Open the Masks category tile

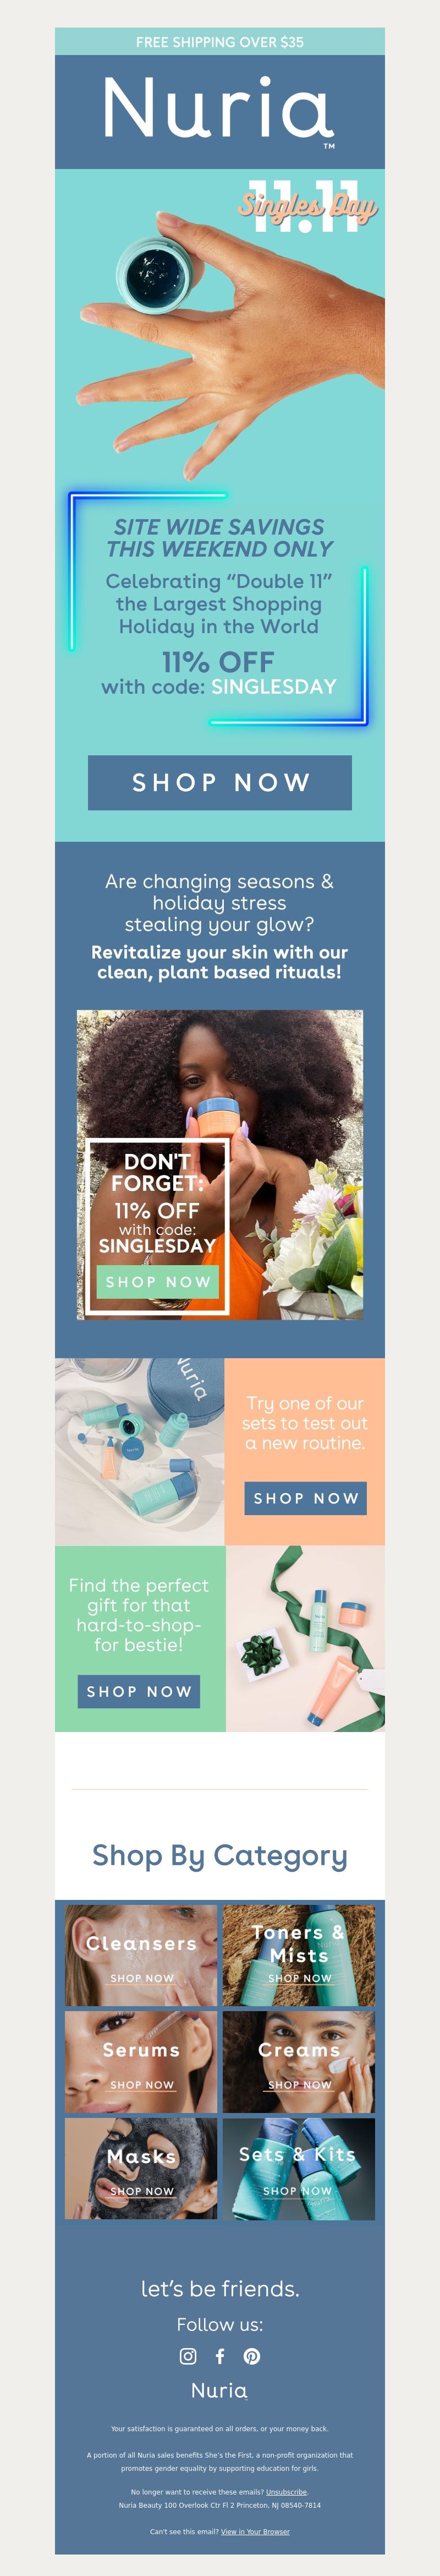tap(141, 2168)
